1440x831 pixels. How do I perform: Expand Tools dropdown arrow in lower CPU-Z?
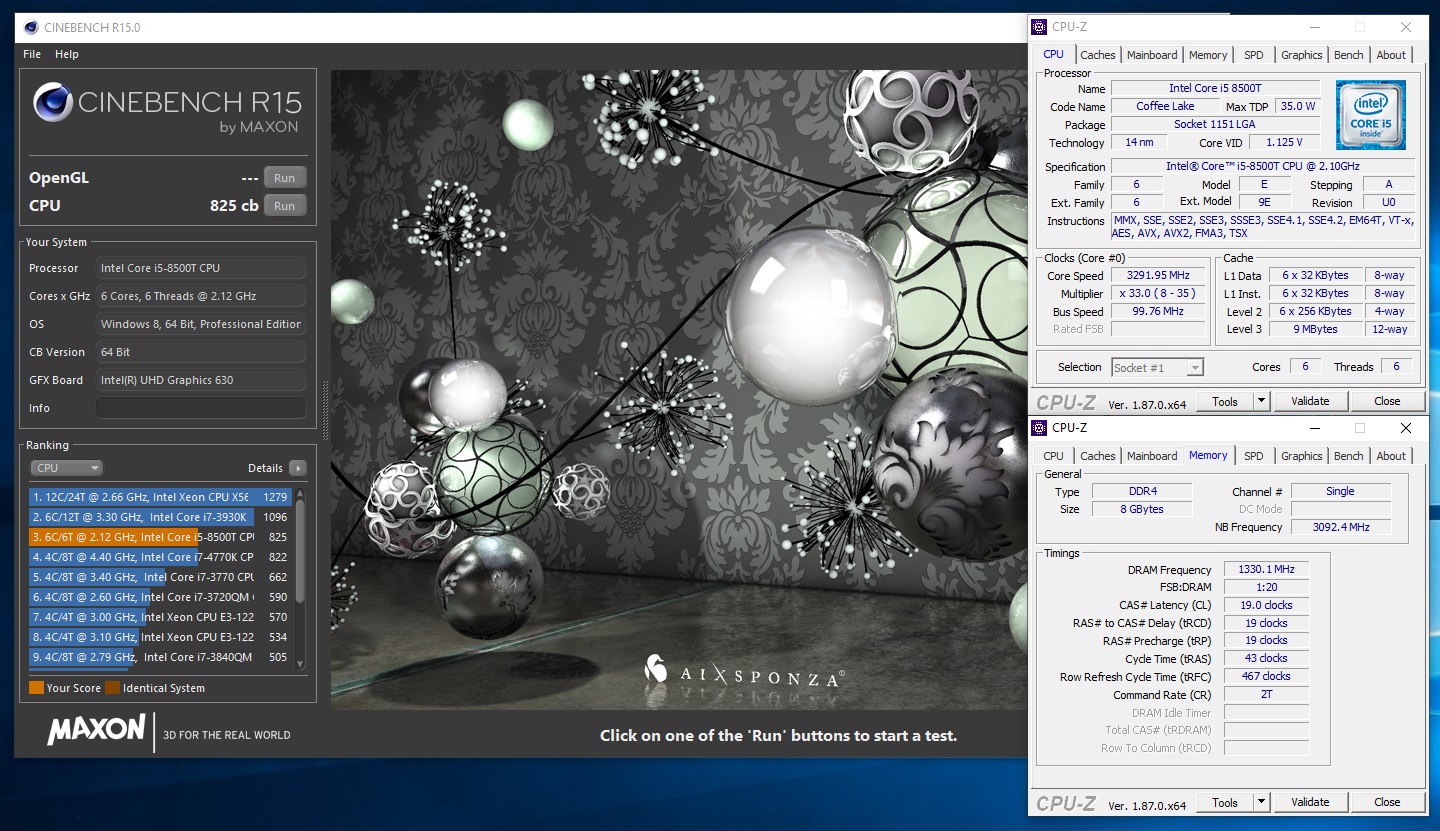coord(1261,802)
